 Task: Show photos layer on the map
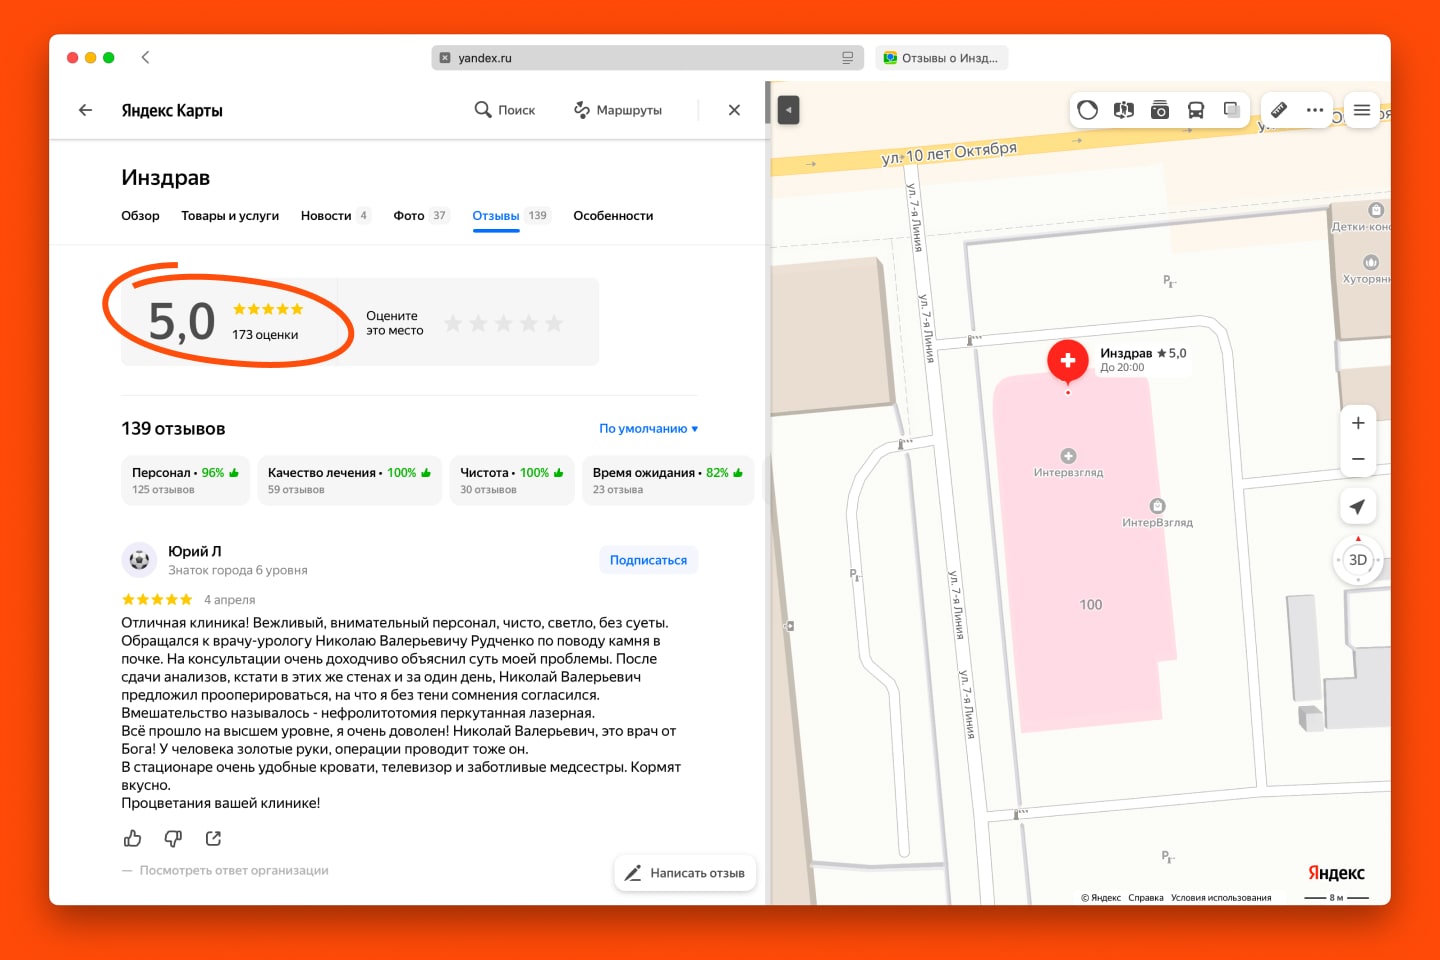point(1160,110)
